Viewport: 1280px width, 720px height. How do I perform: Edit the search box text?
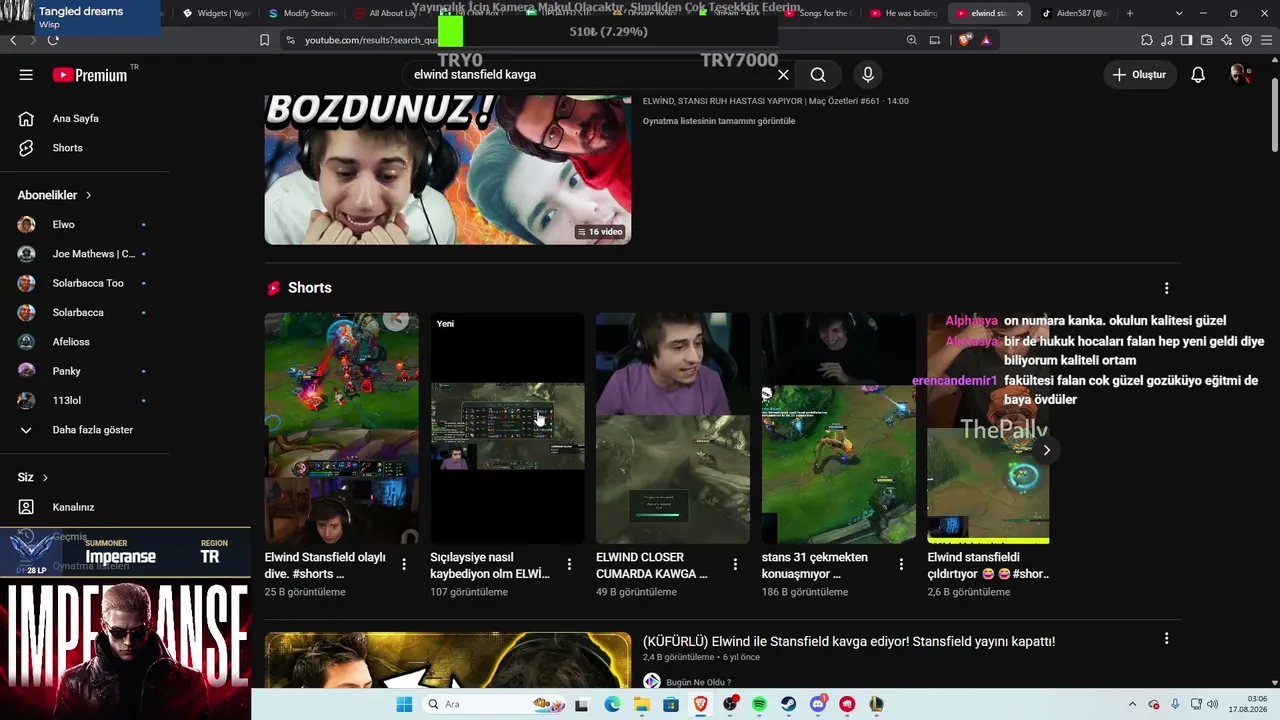[x=590, y=75]
